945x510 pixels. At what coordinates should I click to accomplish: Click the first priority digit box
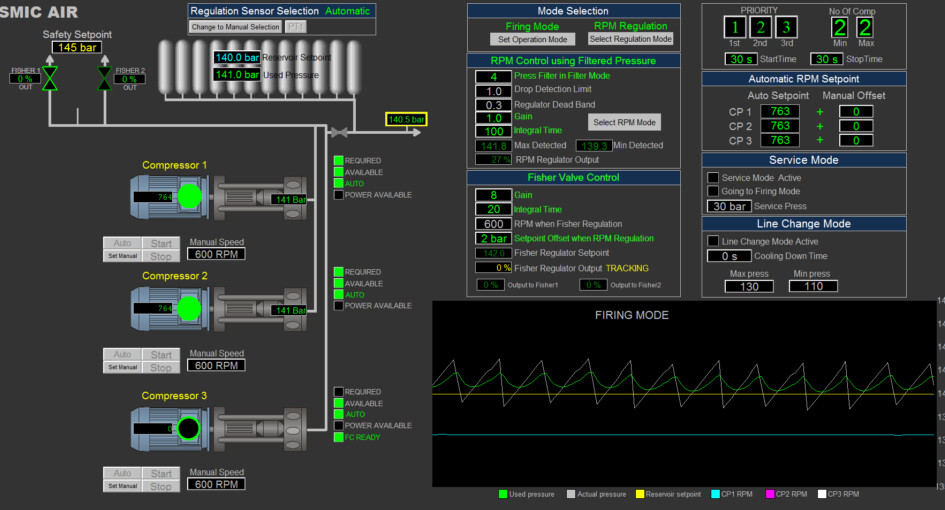click(736, 28)
